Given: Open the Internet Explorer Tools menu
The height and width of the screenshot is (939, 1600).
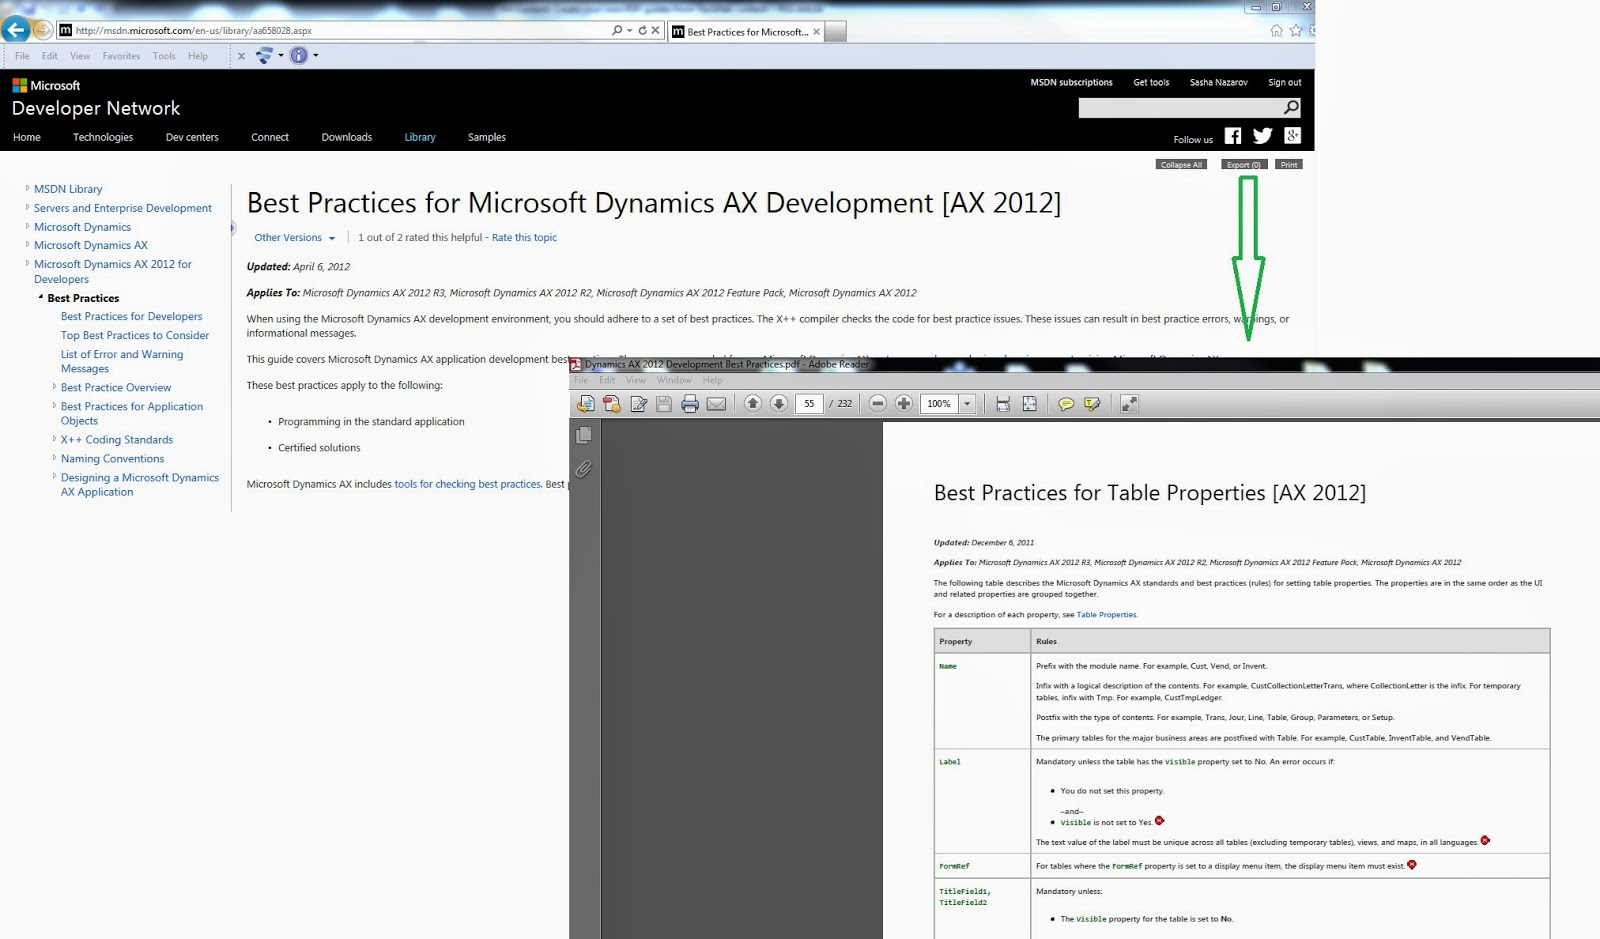Looking at the screenshot, I should click(164, 56).
